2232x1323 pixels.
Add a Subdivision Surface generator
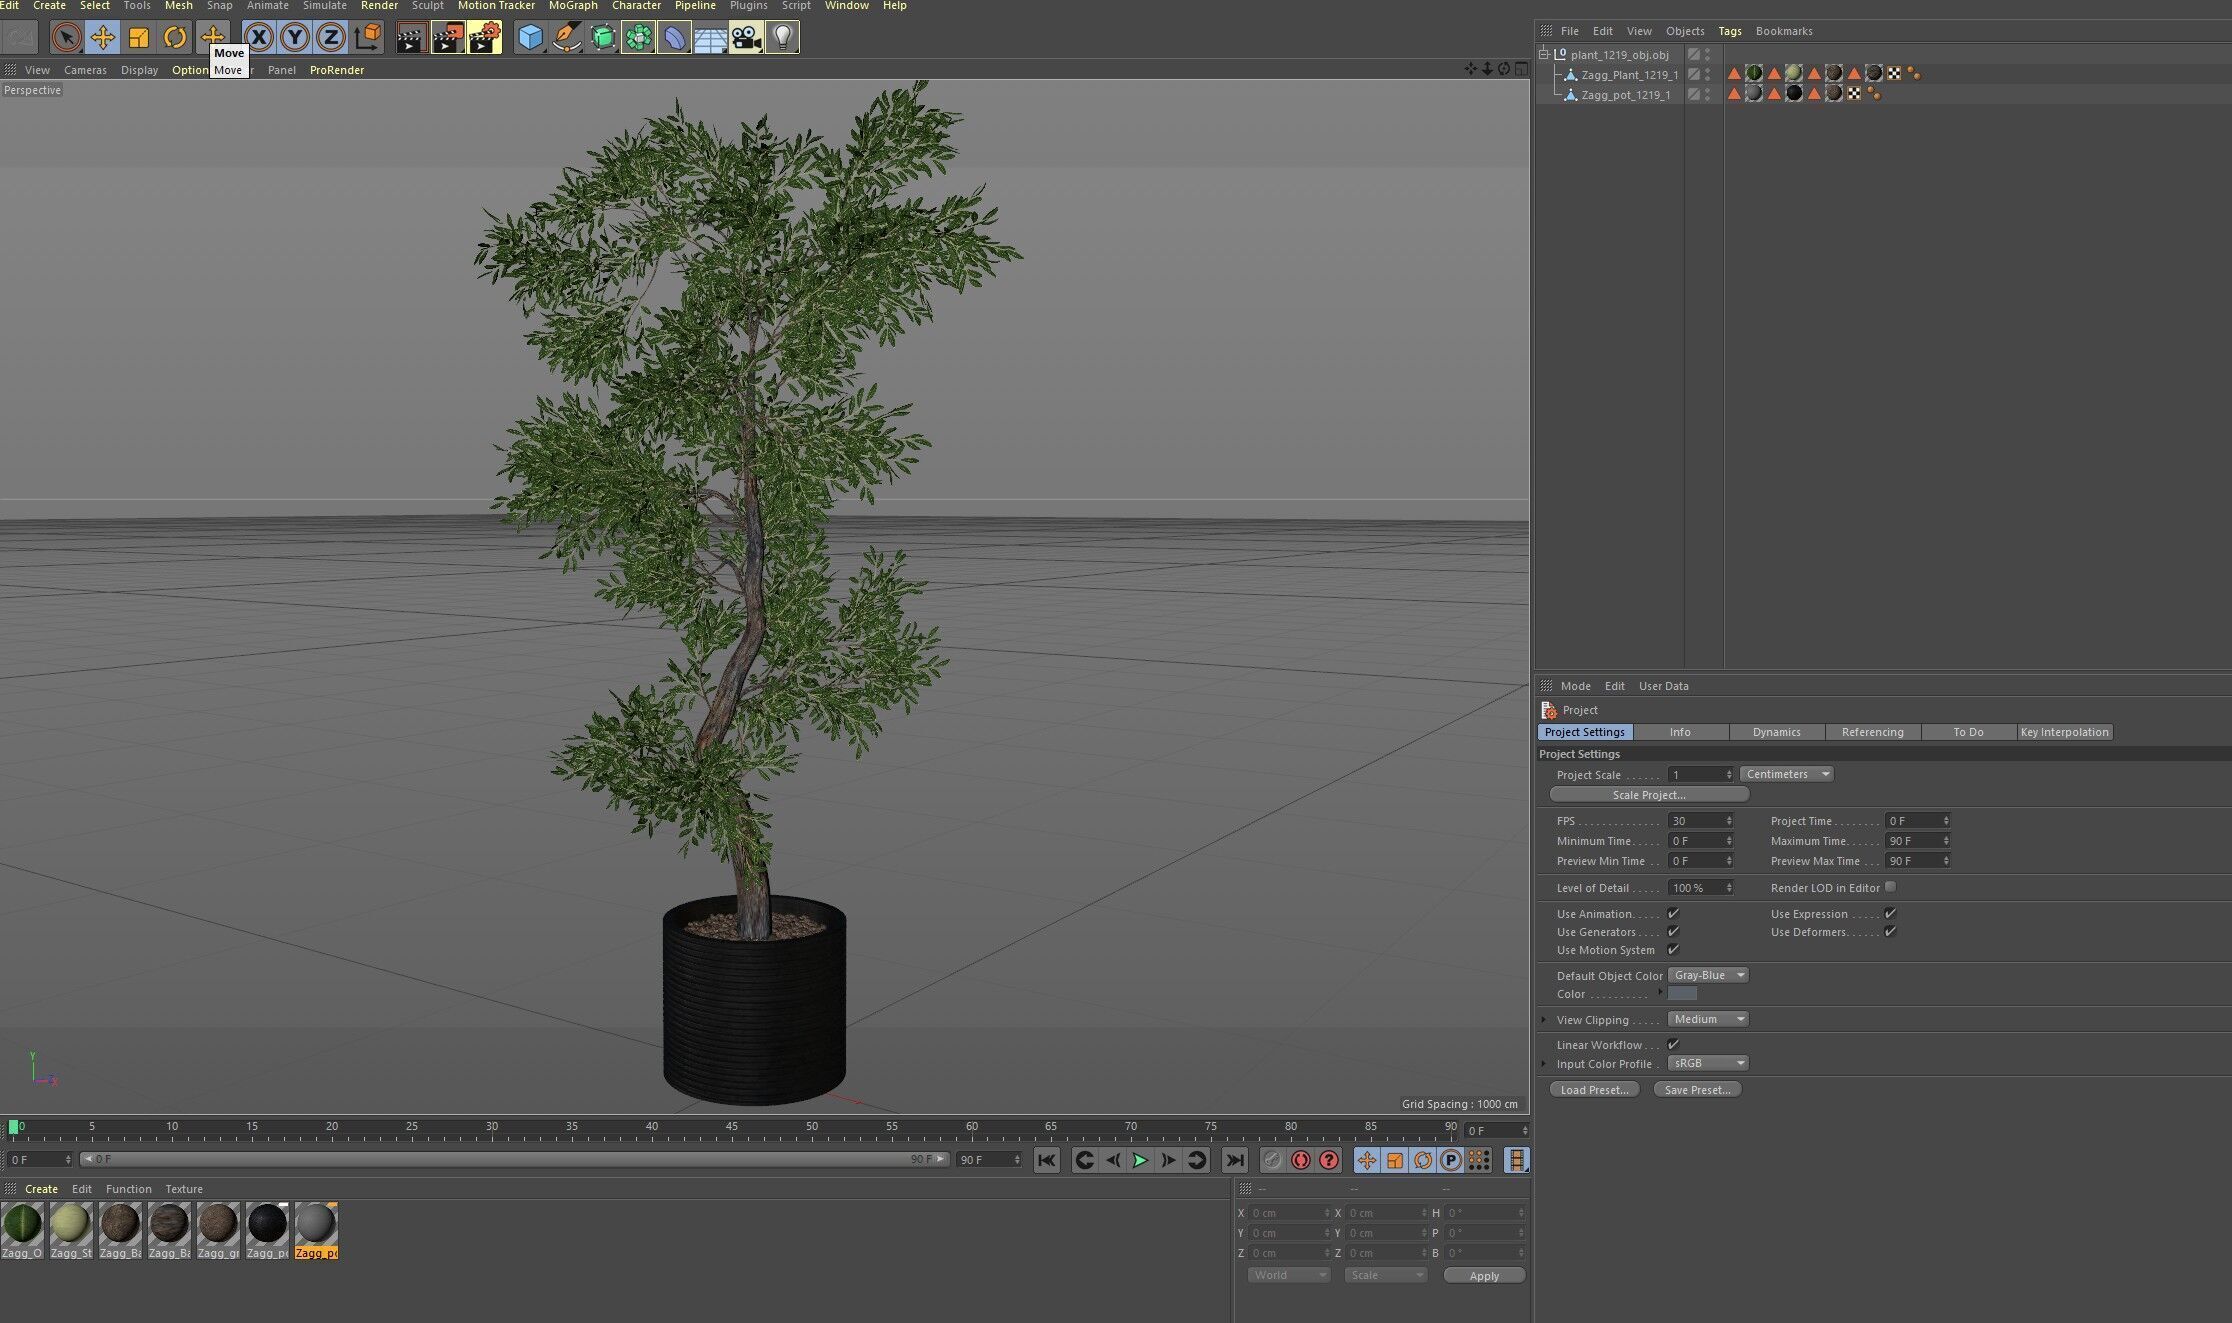click(x=602, y=38)
